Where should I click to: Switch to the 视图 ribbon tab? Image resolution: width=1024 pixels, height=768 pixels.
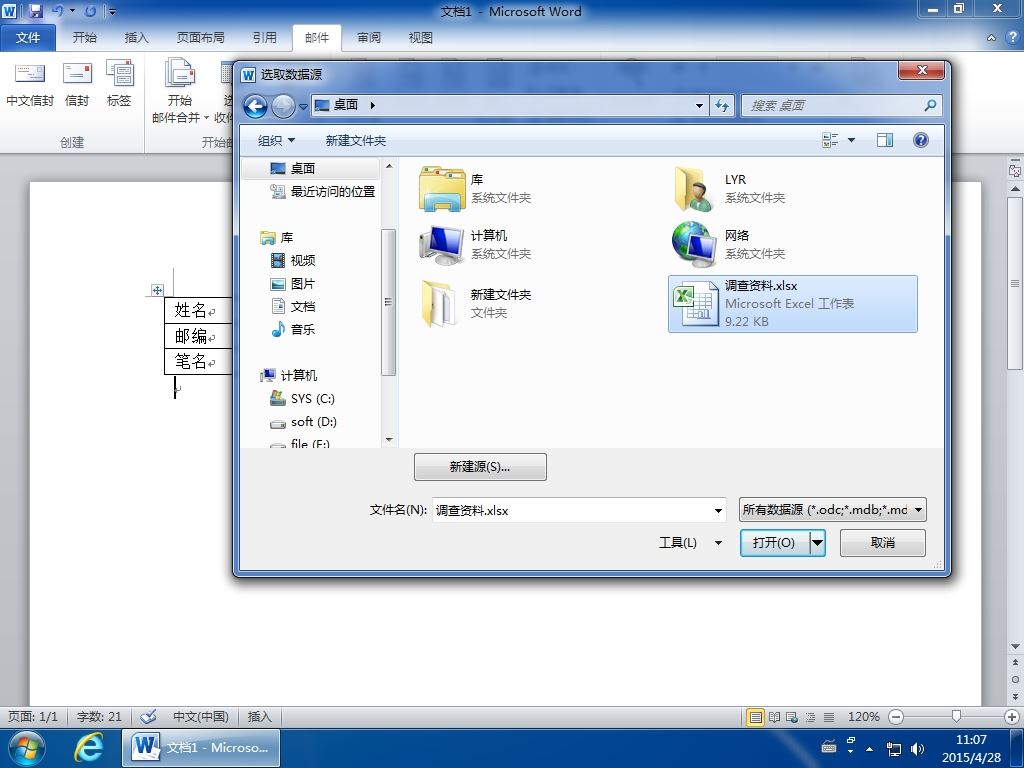coord(421,38)
